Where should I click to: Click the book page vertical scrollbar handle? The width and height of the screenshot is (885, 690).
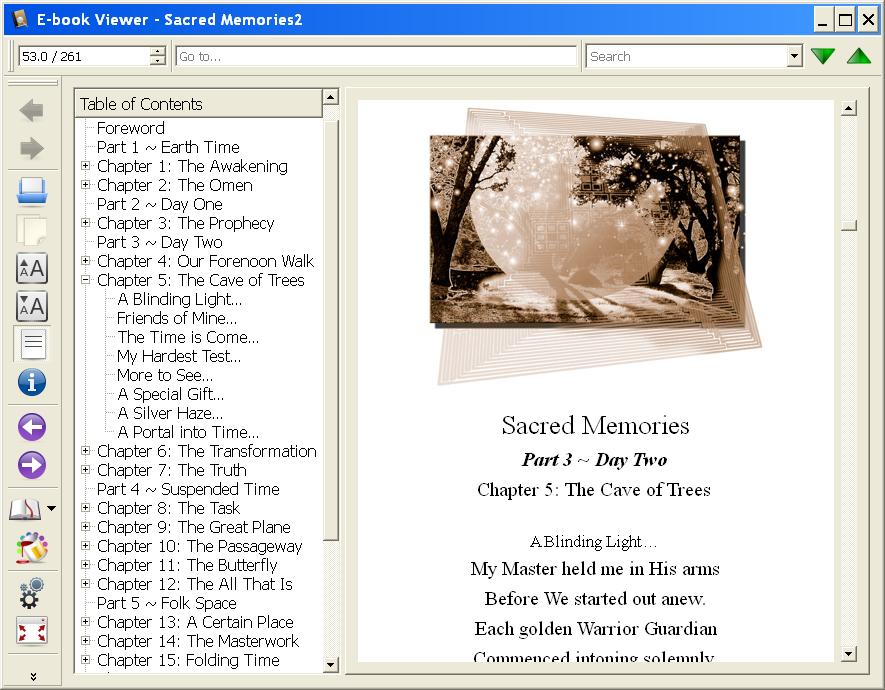848,226
